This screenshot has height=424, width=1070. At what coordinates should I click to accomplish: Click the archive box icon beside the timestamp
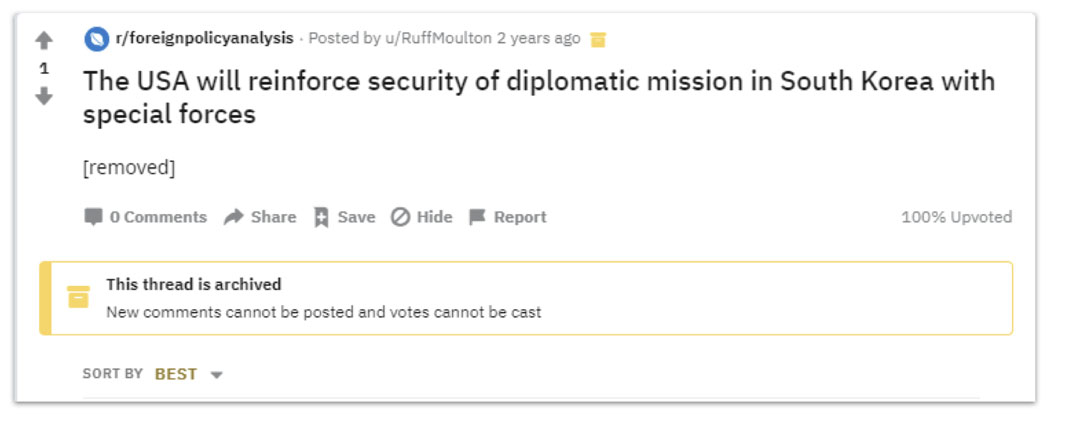pyautogui.click(x=598, y=39)
